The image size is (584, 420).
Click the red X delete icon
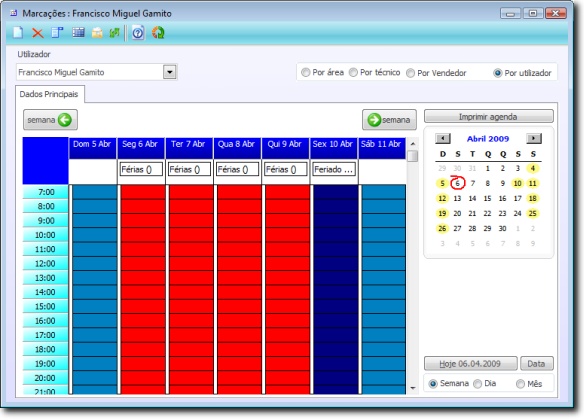coord(38,33)
